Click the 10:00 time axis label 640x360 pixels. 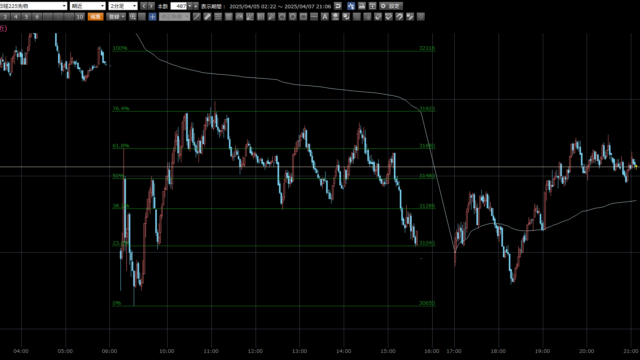pyautogui.click(x=167, y=351)
